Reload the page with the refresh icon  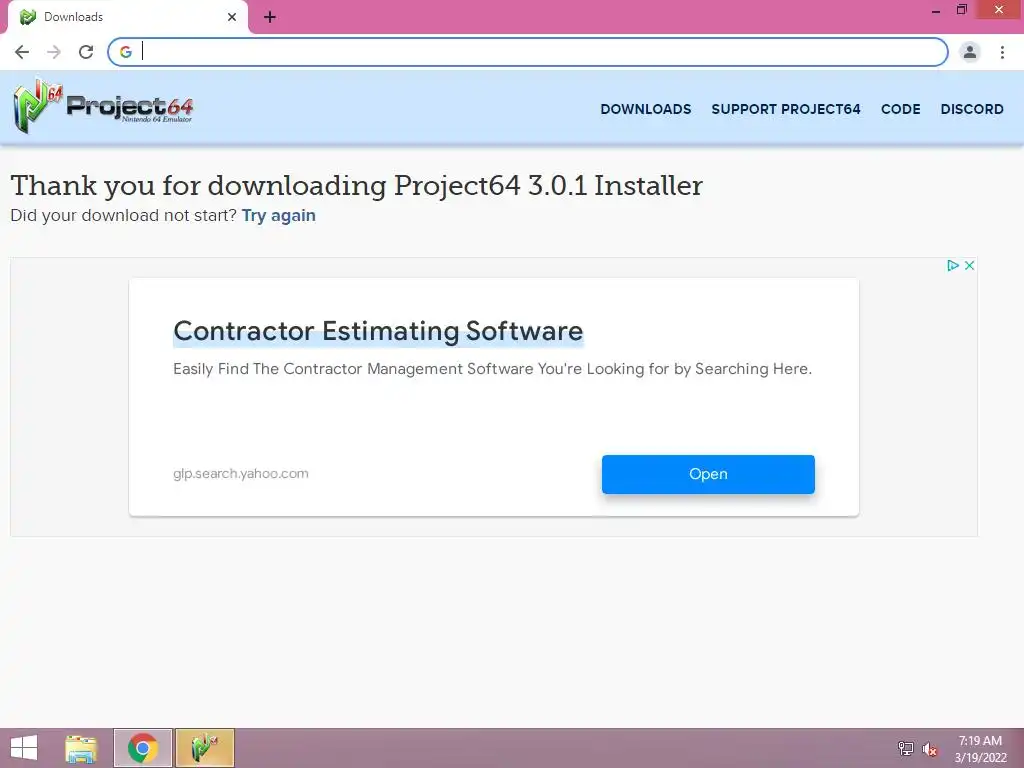(86, 52)
